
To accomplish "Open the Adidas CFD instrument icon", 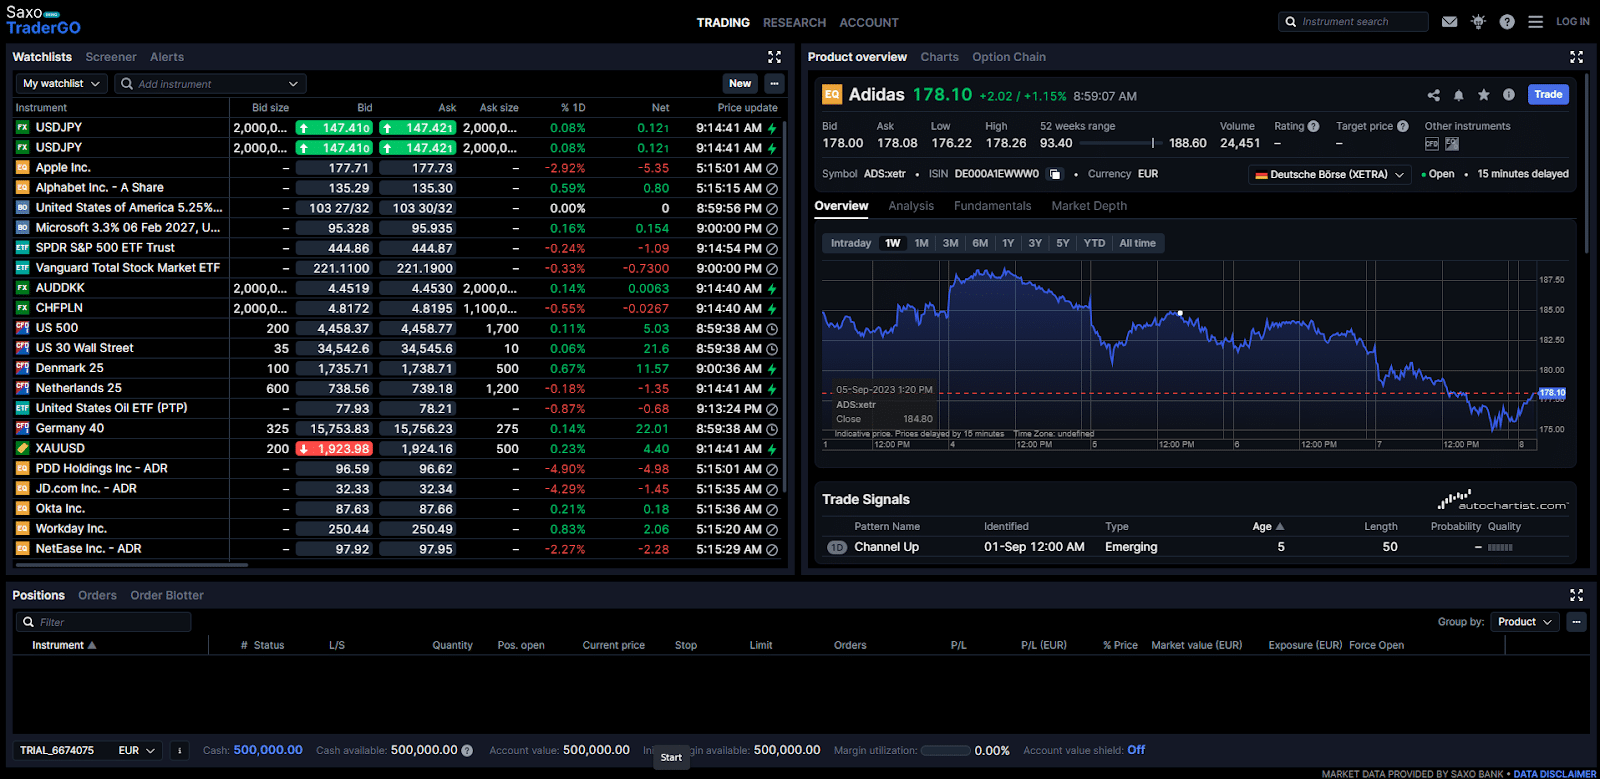I will pos(1432,144).
